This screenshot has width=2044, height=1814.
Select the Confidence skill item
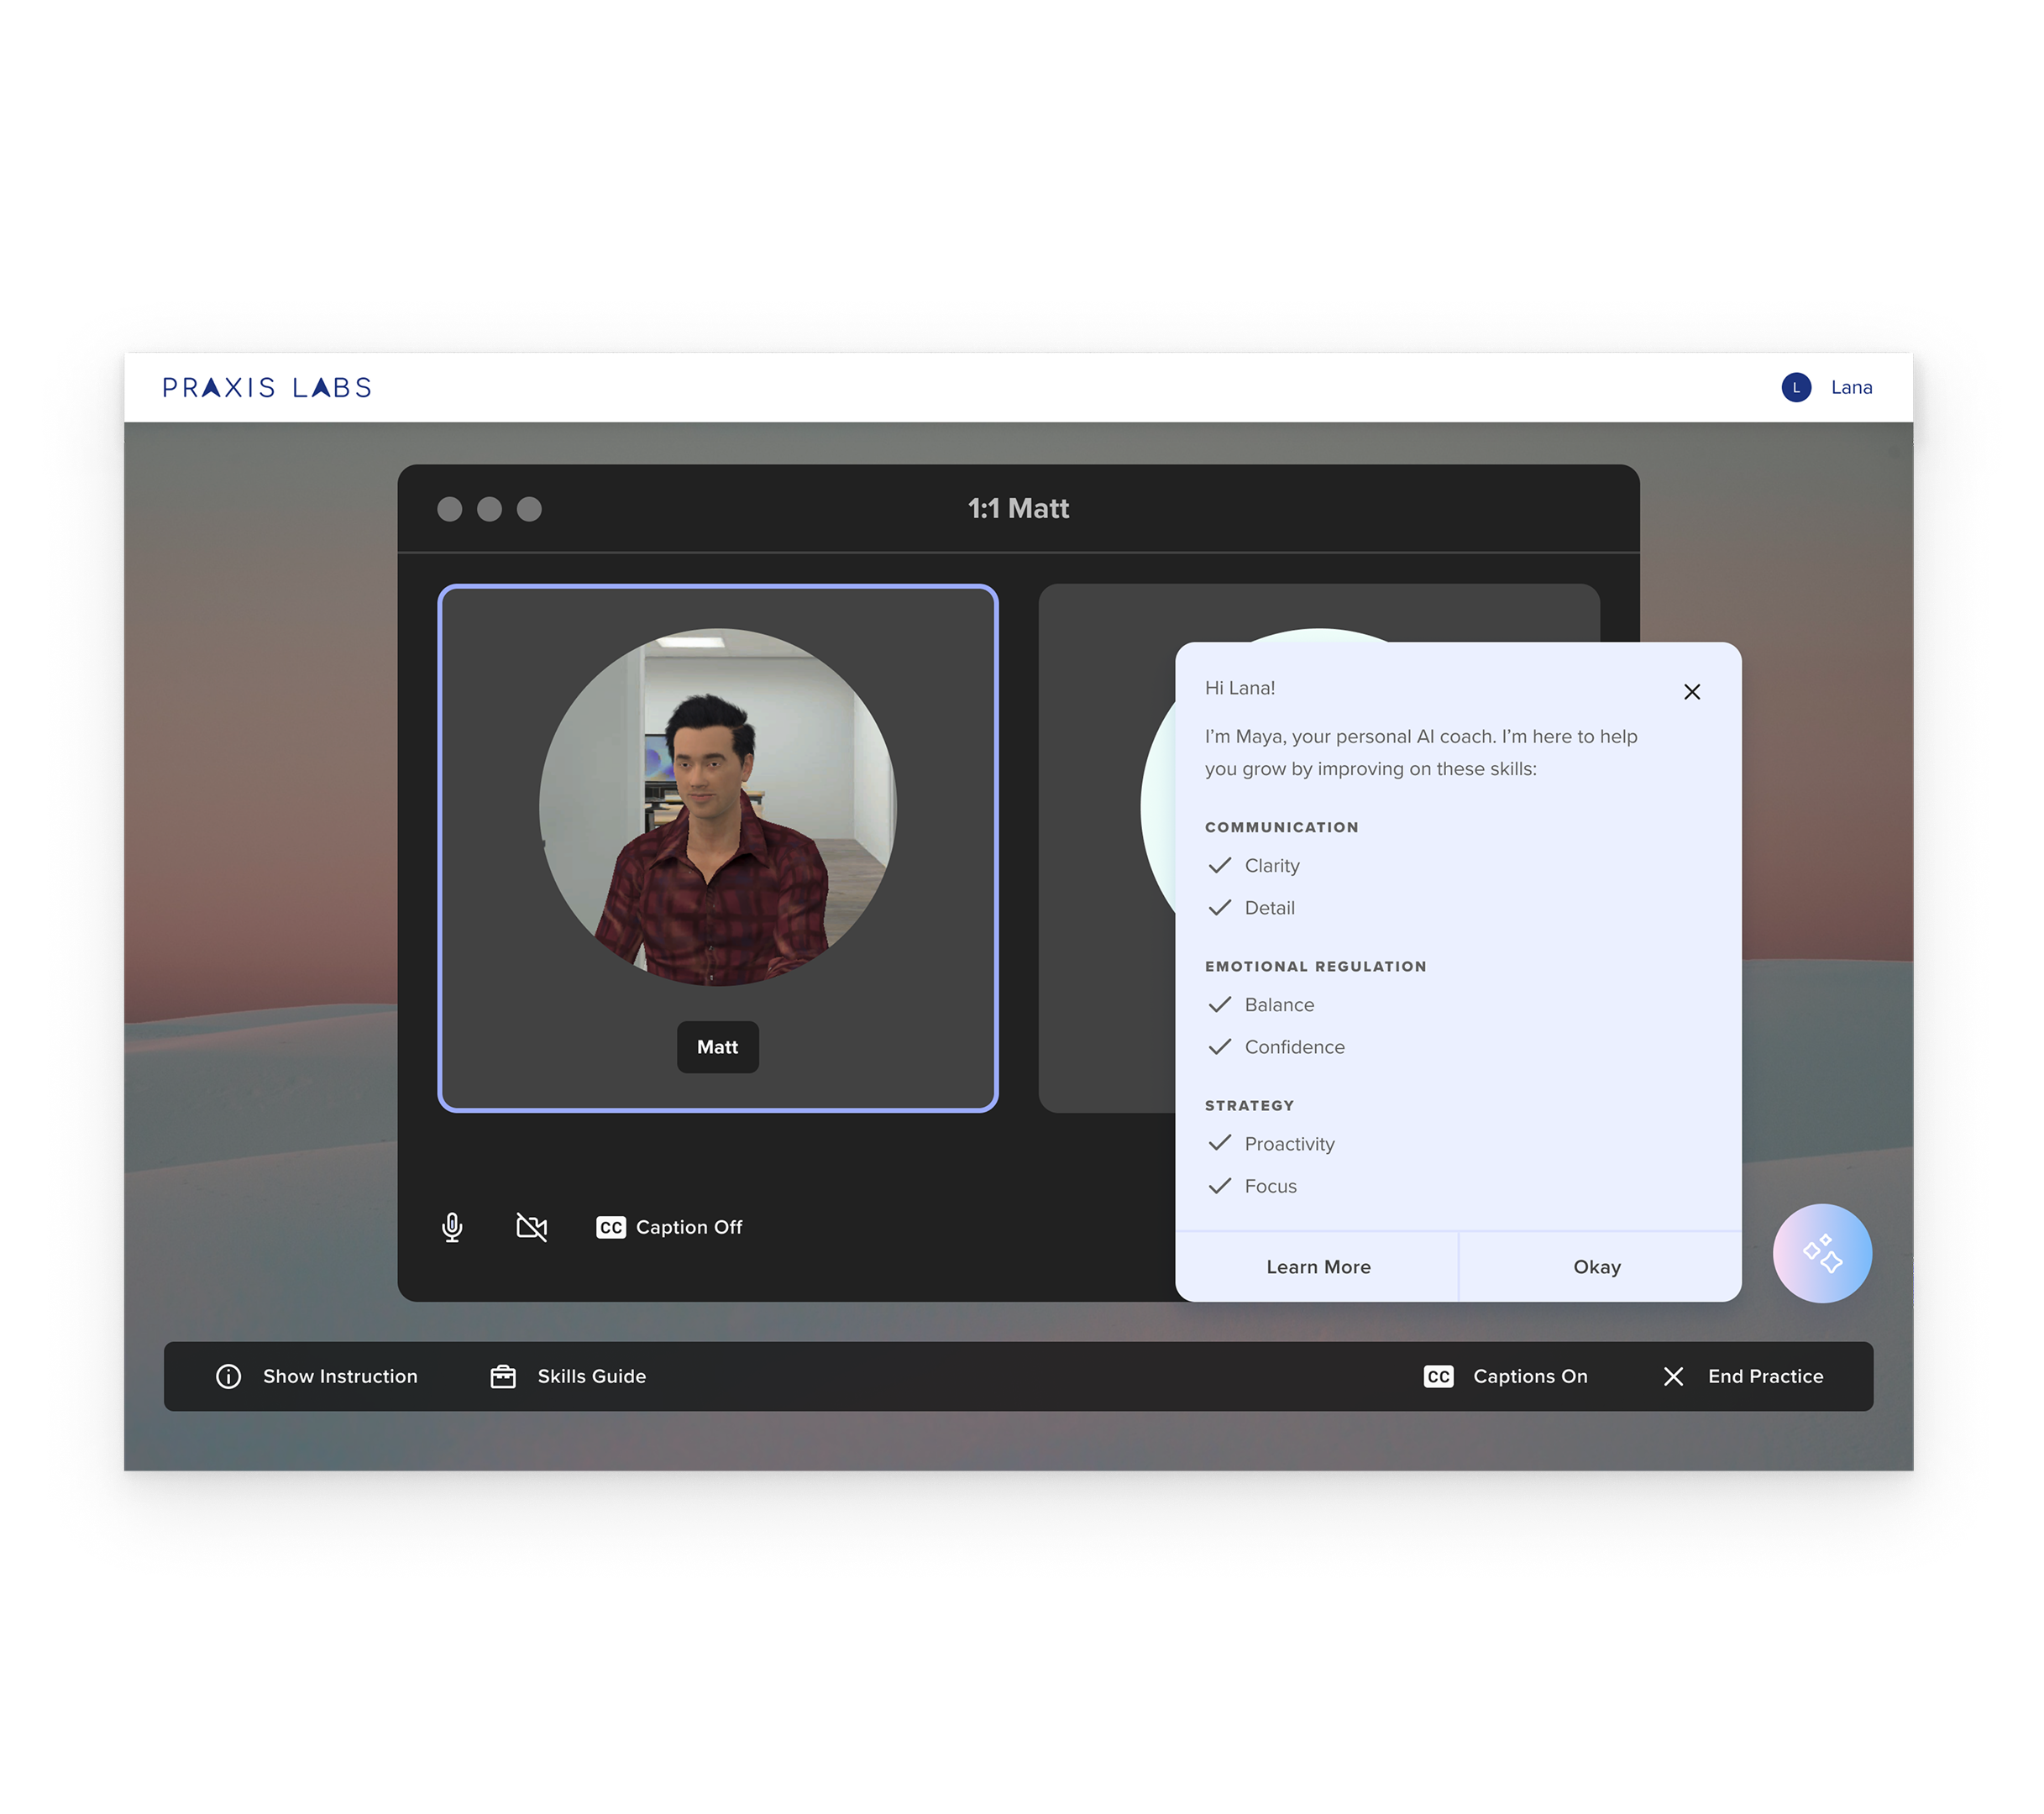coord(1294,1047)
